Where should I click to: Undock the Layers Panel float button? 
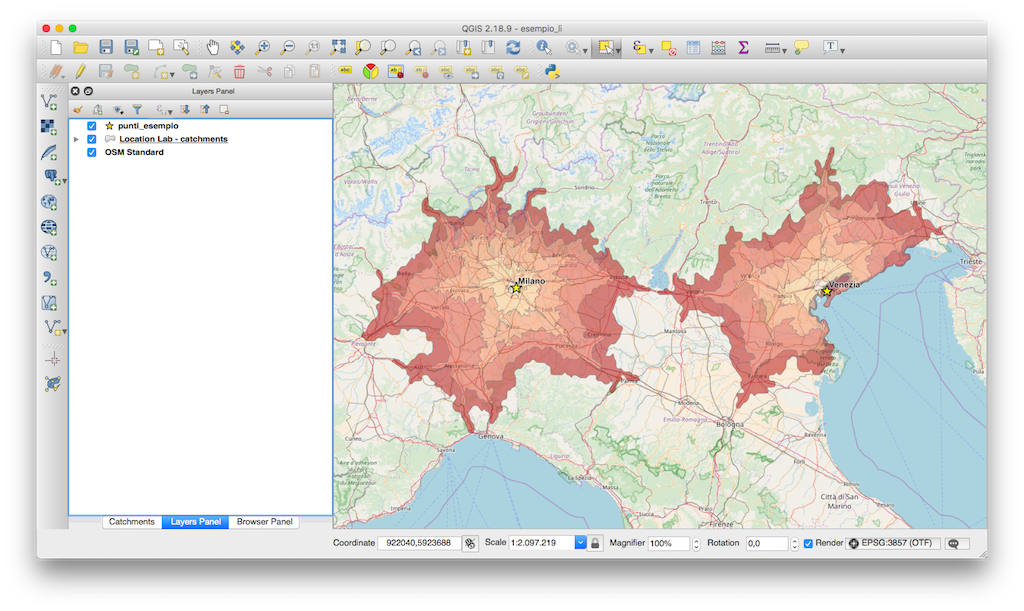pyautogui.click(x=88, y=91)
